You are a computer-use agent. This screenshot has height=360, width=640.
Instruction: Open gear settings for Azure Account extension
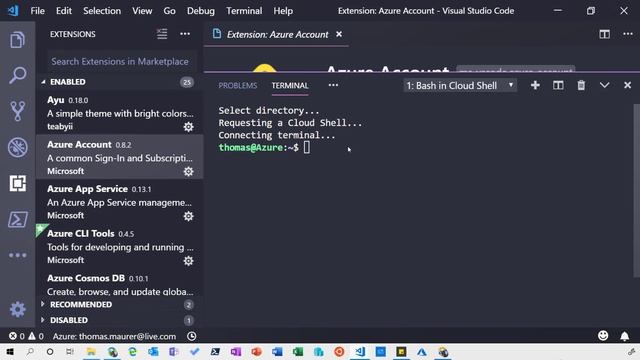pyautogui.click(x=188, y=171)
